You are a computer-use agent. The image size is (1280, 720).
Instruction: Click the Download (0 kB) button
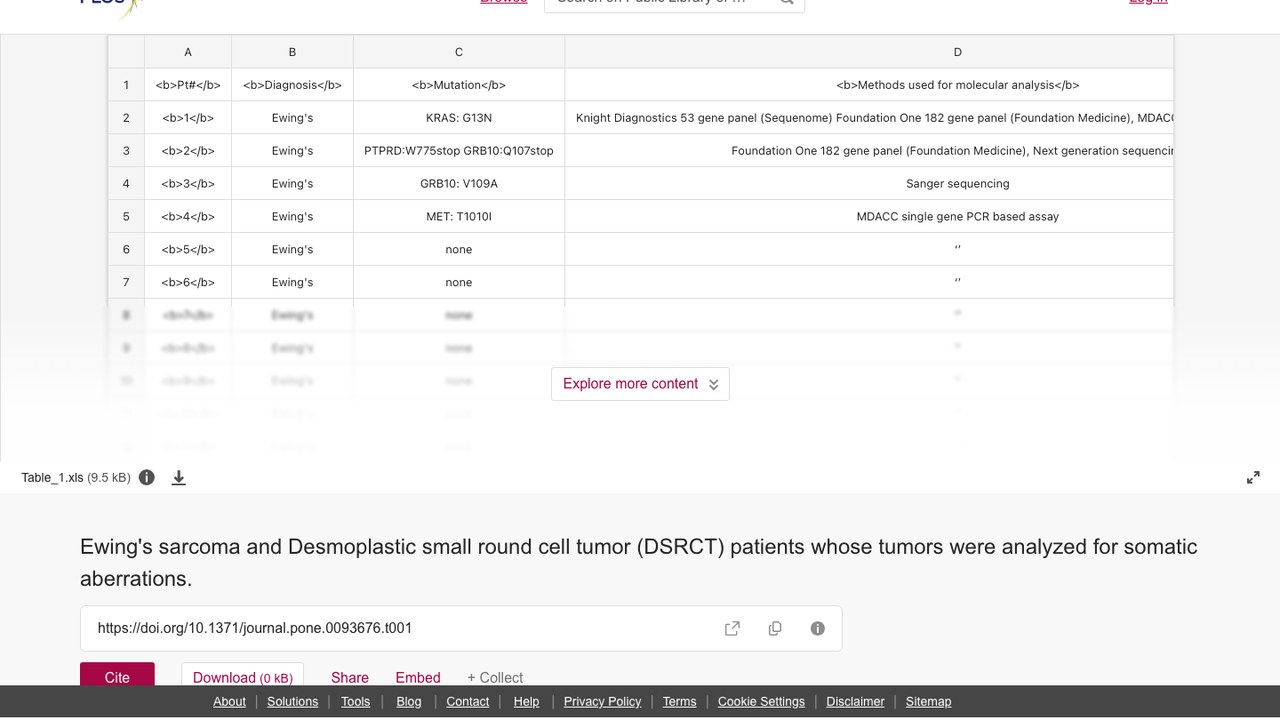[x=243, y=676]
